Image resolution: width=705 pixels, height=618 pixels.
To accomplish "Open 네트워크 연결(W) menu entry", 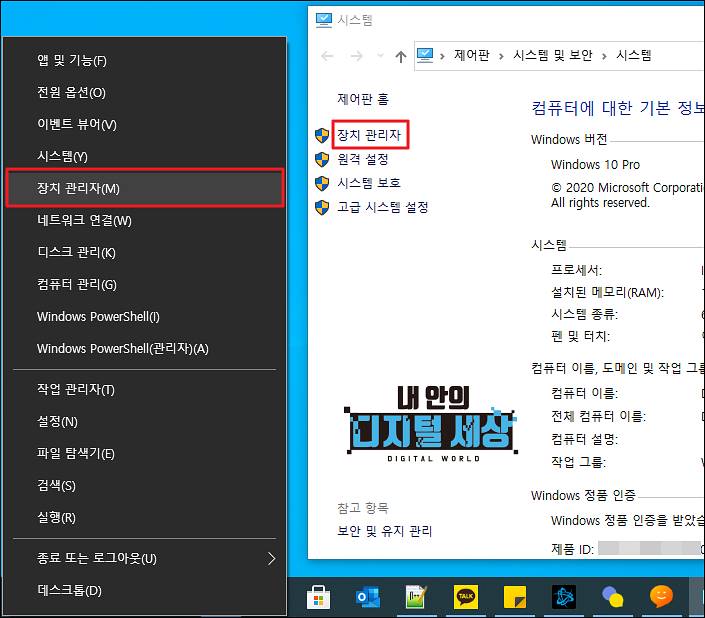I will point(145,220).
